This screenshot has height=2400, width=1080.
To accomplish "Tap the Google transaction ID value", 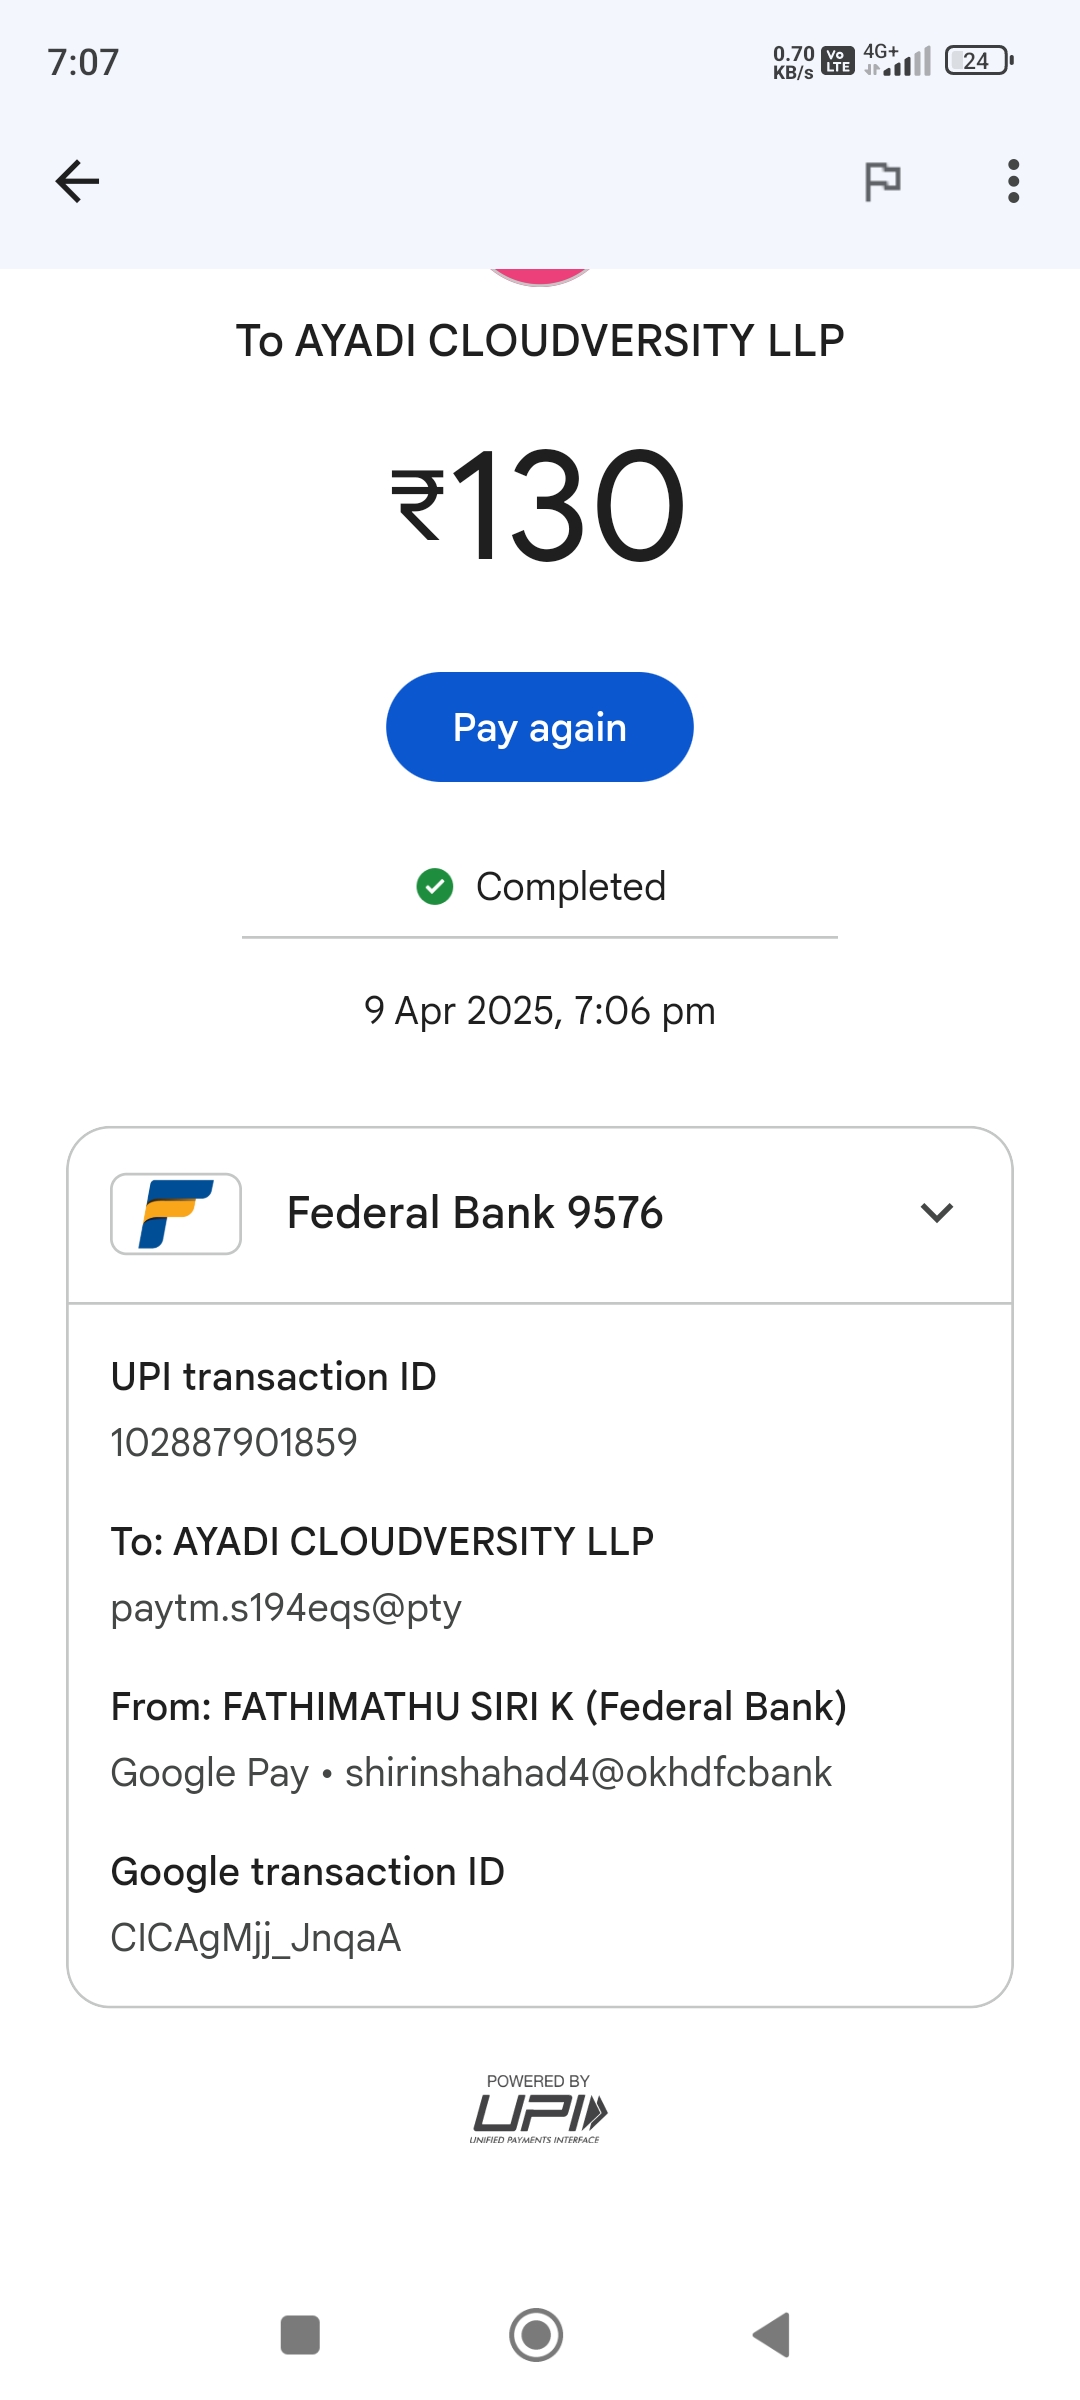I will [256, 1938].
